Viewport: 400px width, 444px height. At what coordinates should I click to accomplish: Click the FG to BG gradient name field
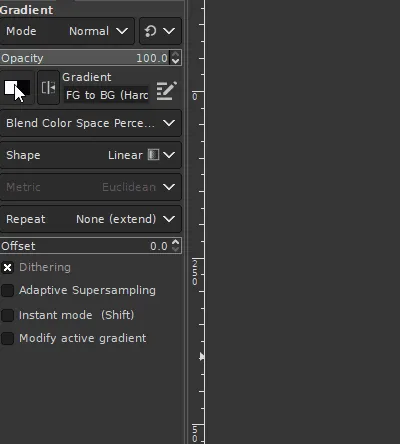[106, 95]
